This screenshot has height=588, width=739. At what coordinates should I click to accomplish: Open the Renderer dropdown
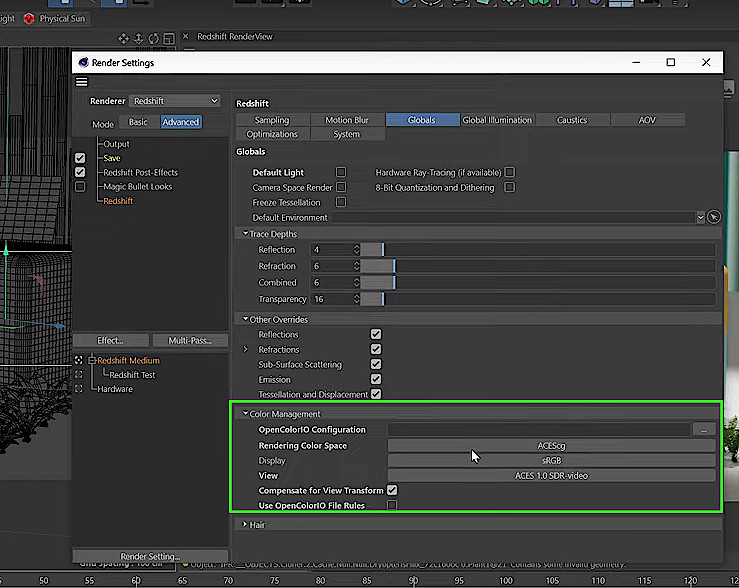[176, 101]
